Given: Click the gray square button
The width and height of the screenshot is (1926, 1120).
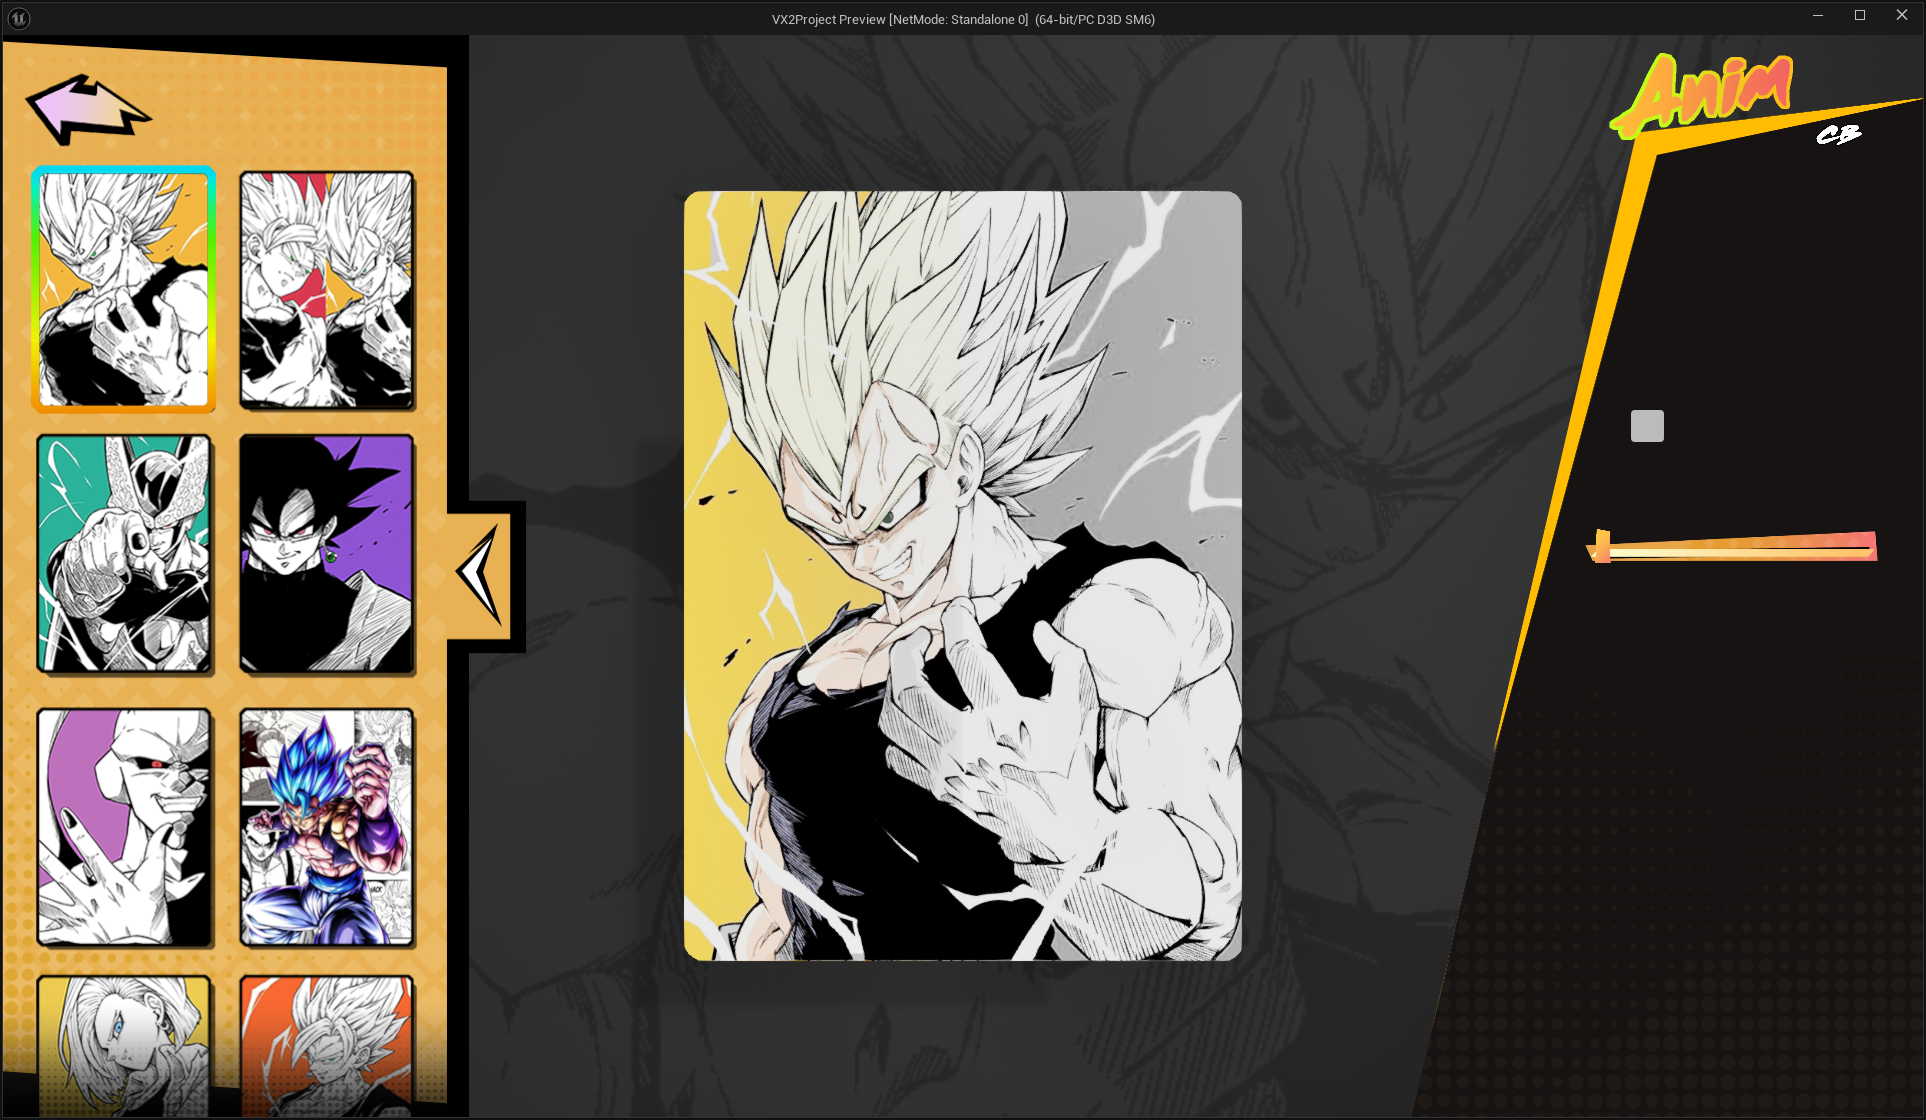Looking at the screenshot, I should coord(1647,426).
